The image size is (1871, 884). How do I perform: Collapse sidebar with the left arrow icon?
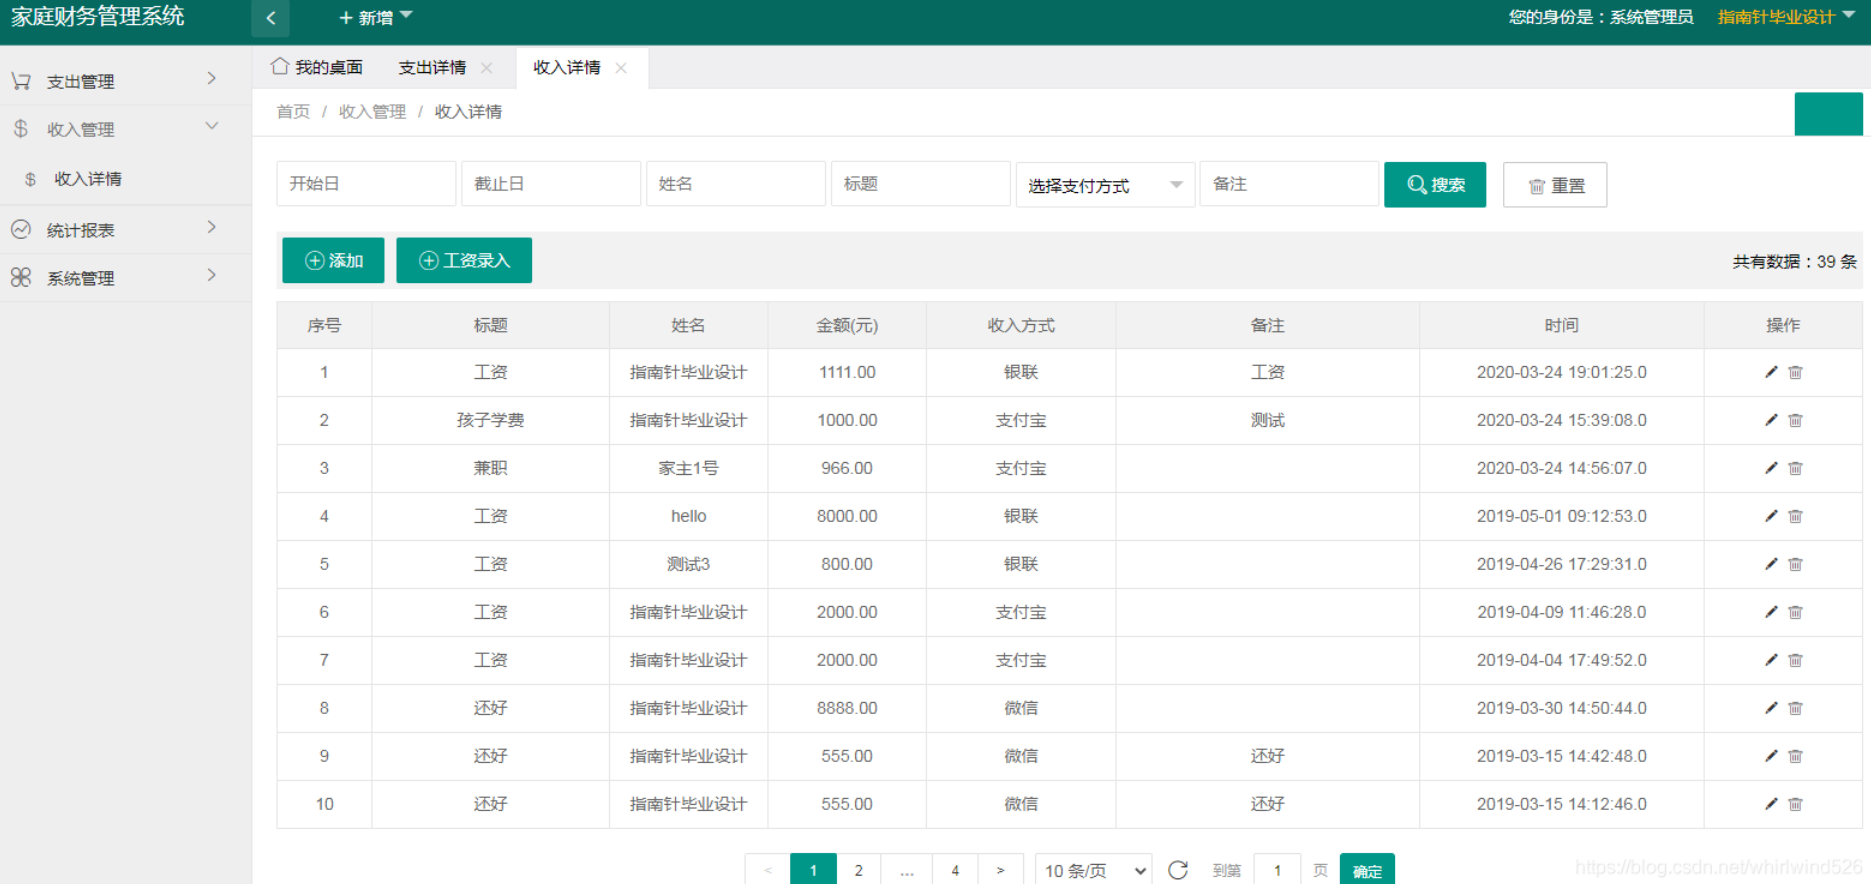tap(270, 18)
